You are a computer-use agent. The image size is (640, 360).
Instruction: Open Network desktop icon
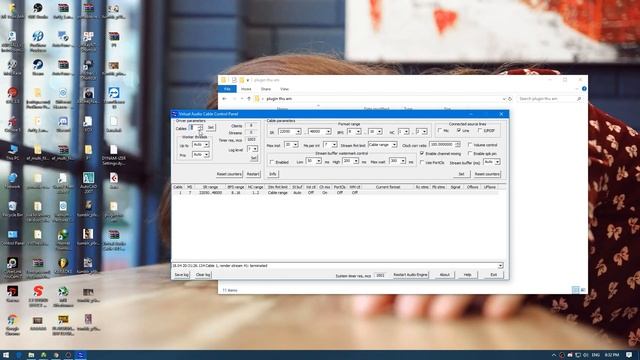[12, 180]
